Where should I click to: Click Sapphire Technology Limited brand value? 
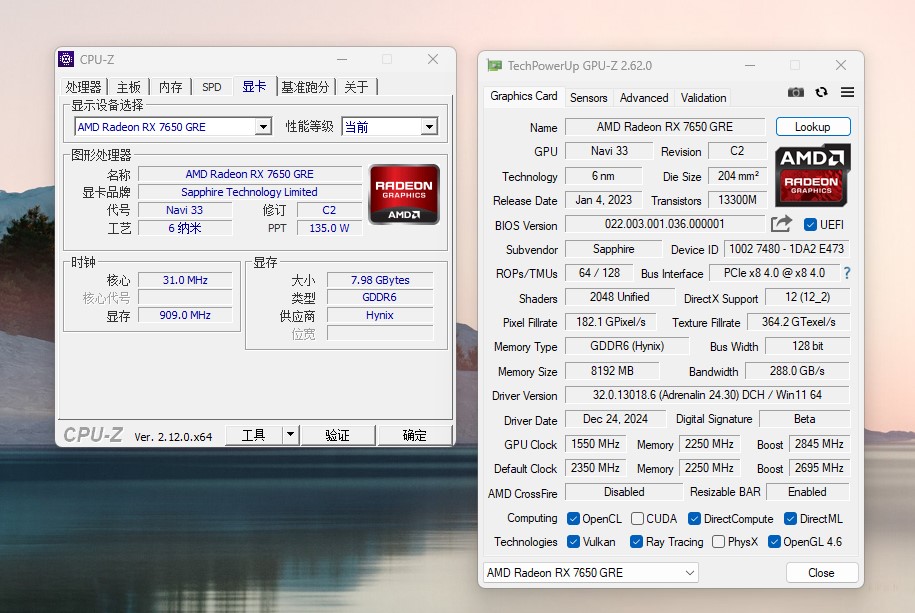click(x=249, y=192)
